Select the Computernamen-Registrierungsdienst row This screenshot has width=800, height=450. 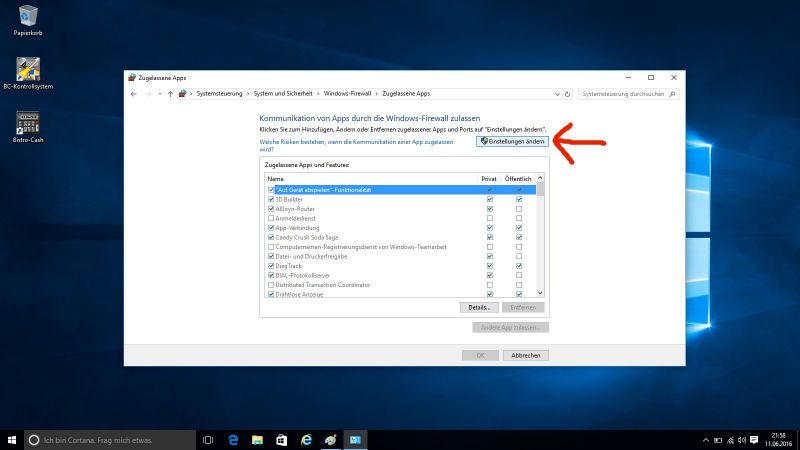[401, 247]
